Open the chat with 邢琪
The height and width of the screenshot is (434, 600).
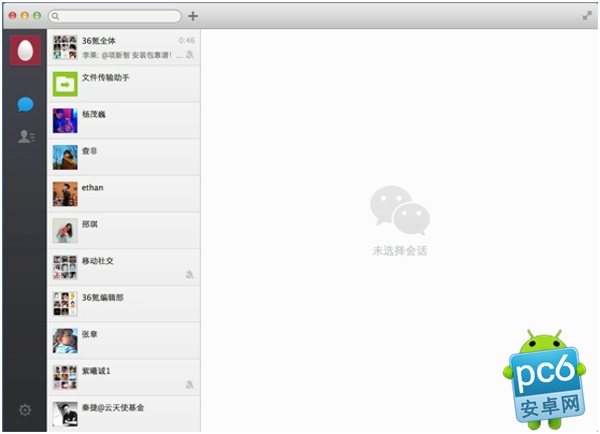[x=124, y=230]
